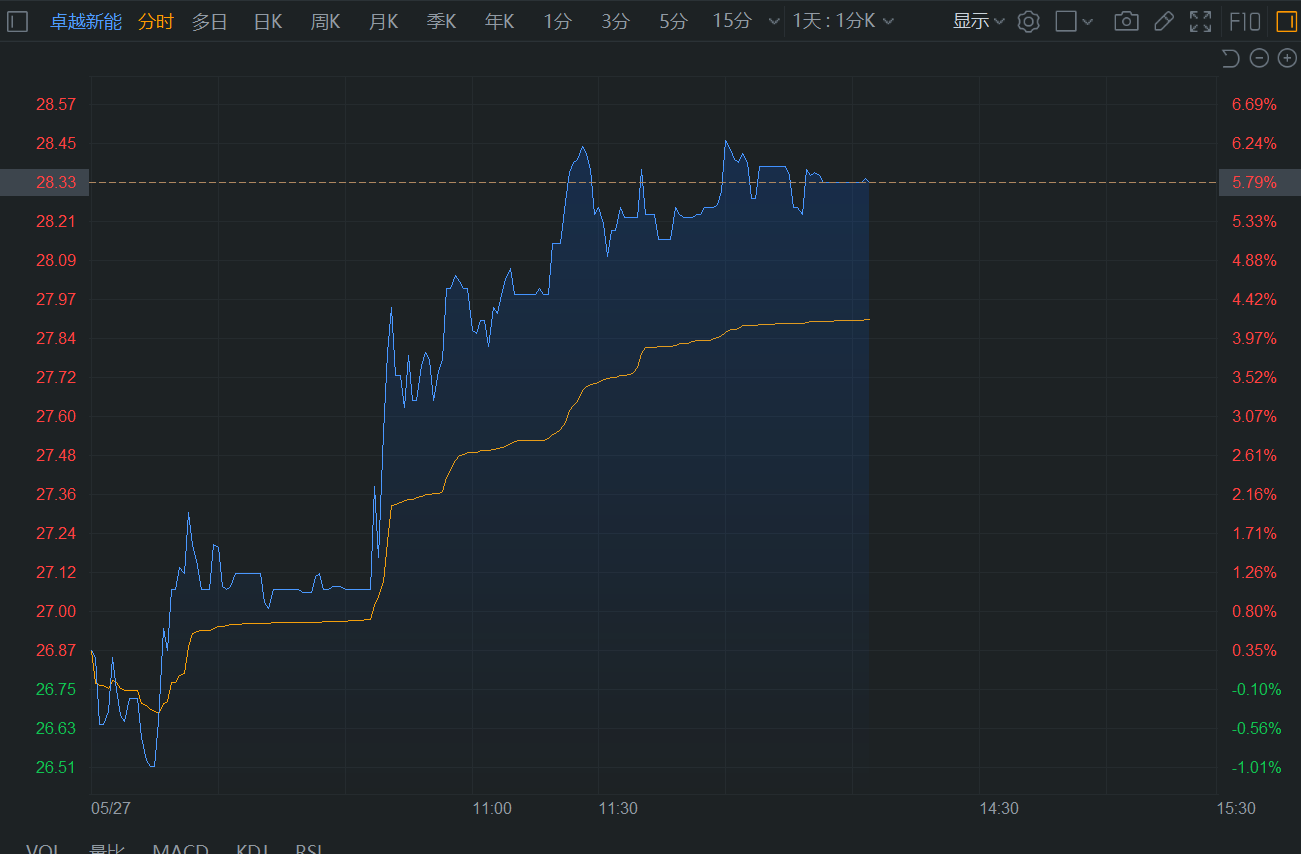The width and height of the screenshot is (1301, 854).
Task: Select the 分时 intraday tab
Action: [155, 21]
